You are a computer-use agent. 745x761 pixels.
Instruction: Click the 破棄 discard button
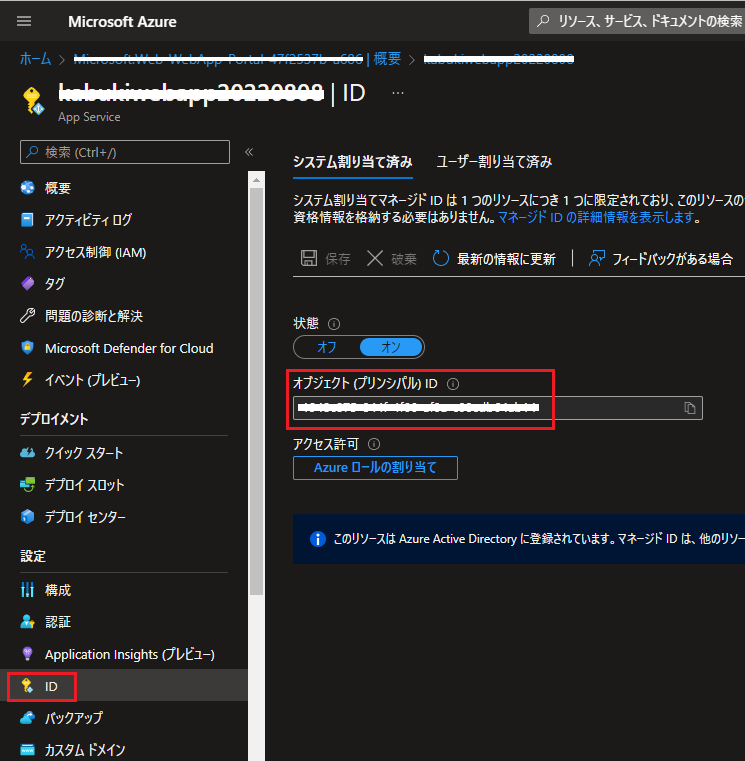pos(392,259)
